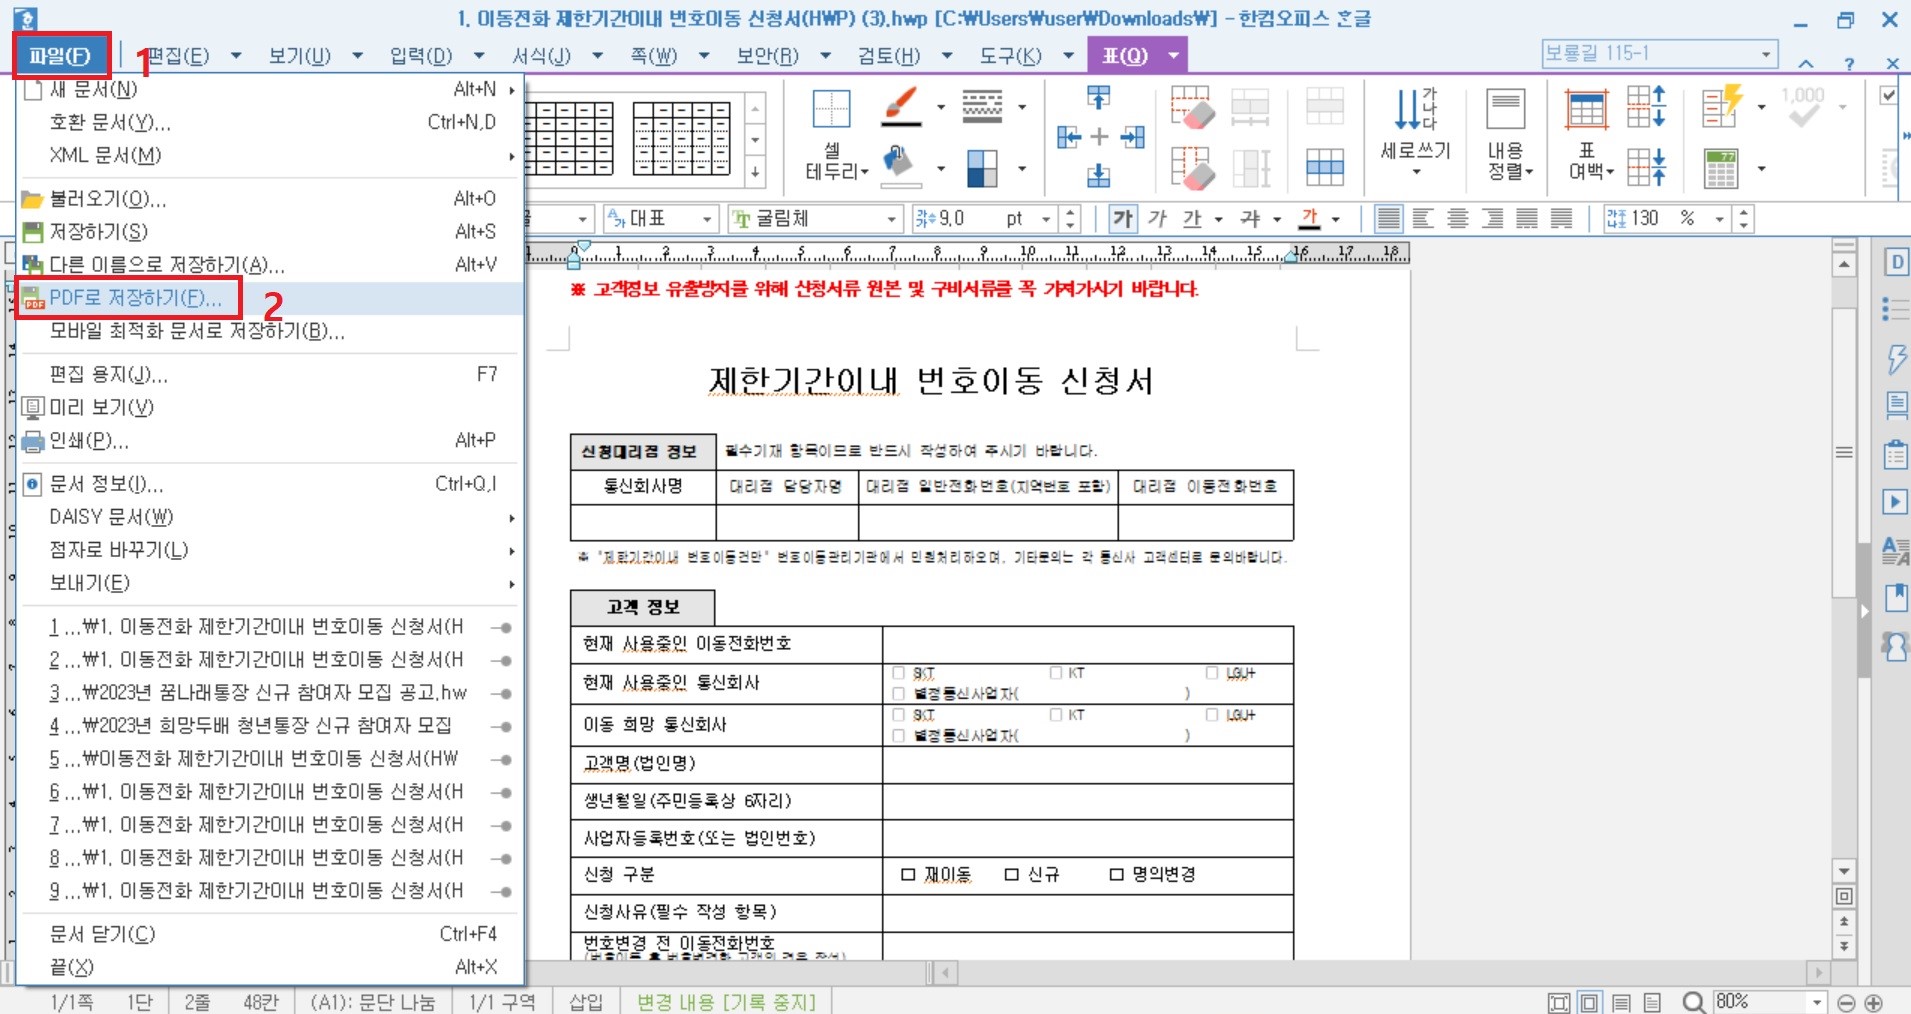Expand the XML 문서(M) submenu
1911x1014 pixels.
[x=270, y=156]
